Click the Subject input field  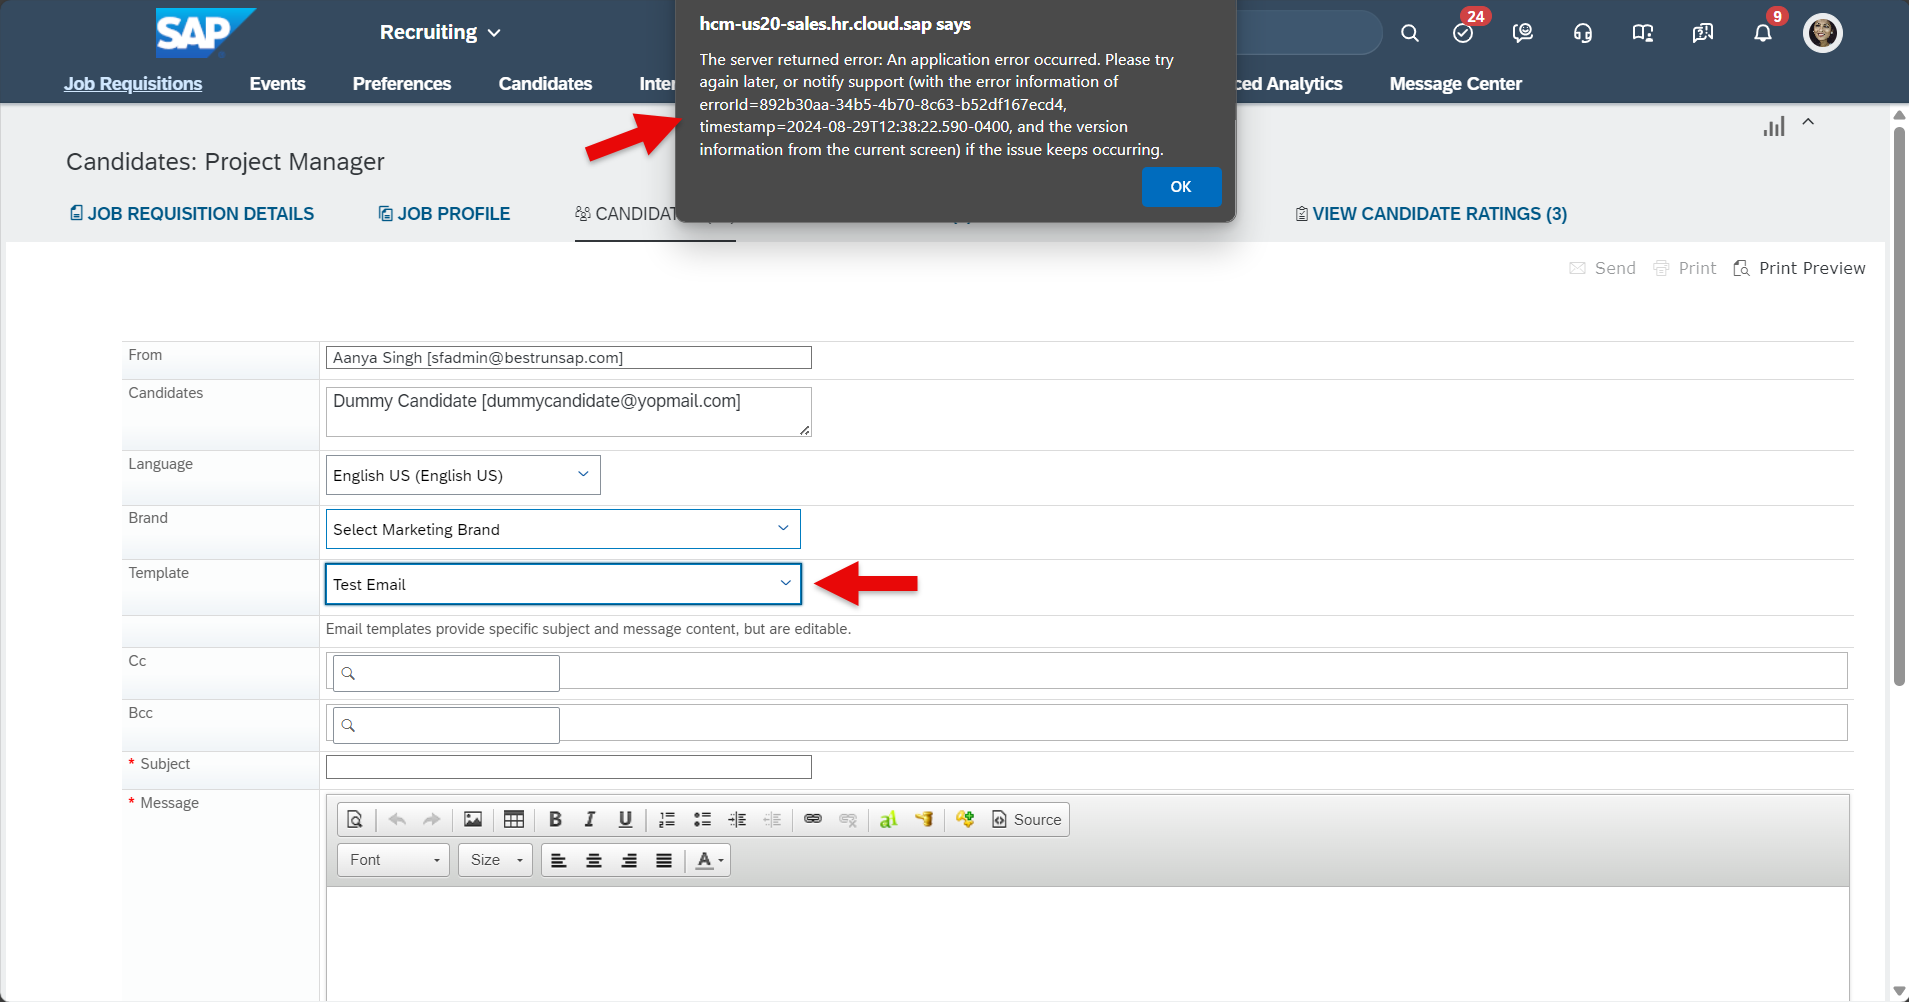pyautogui.click(x=568, y=767)
